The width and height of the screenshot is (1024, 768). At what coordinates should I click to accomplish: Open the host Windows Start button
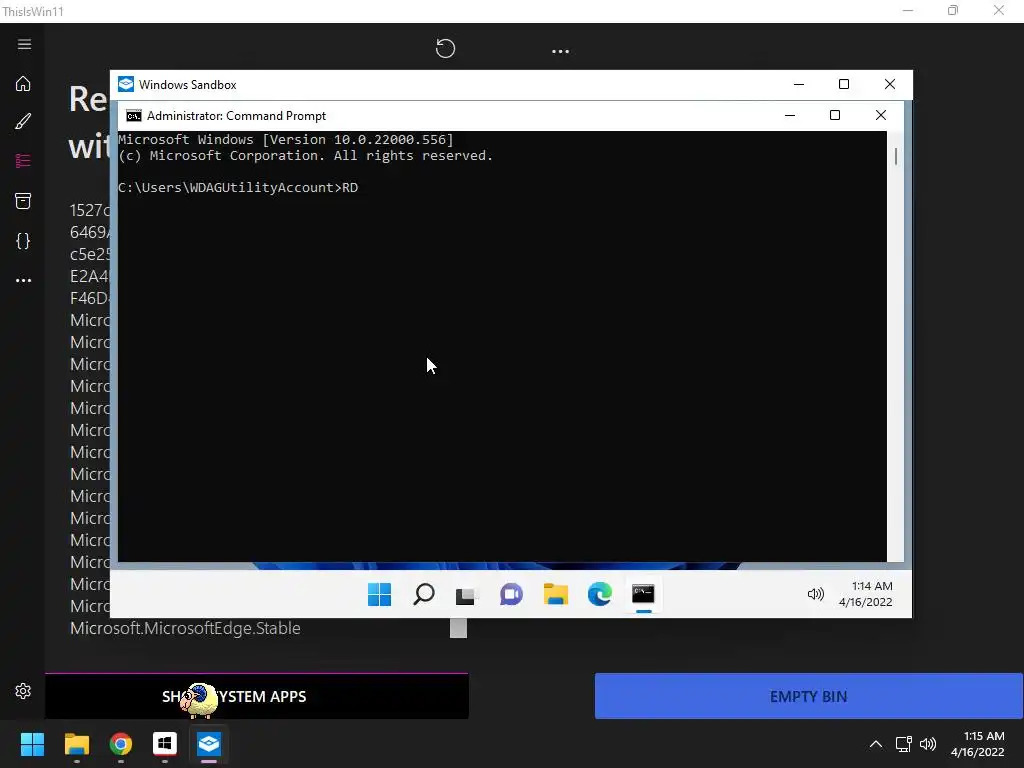(33, 744)
